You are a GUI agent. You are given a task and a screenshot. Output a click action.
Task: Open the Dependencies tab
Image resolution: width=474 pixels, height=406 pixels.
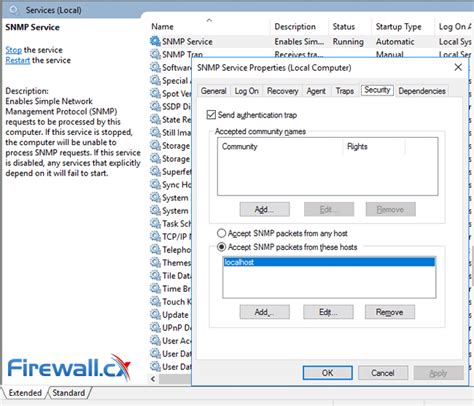coord(422,91)
